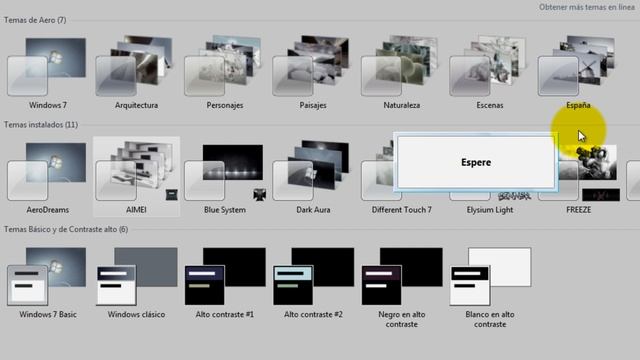Image resolution: width=640 pixels, height=360 pixels.
Task: Click the Espere wait dialog
Action: pyautogui.click(x=476, y=162)
